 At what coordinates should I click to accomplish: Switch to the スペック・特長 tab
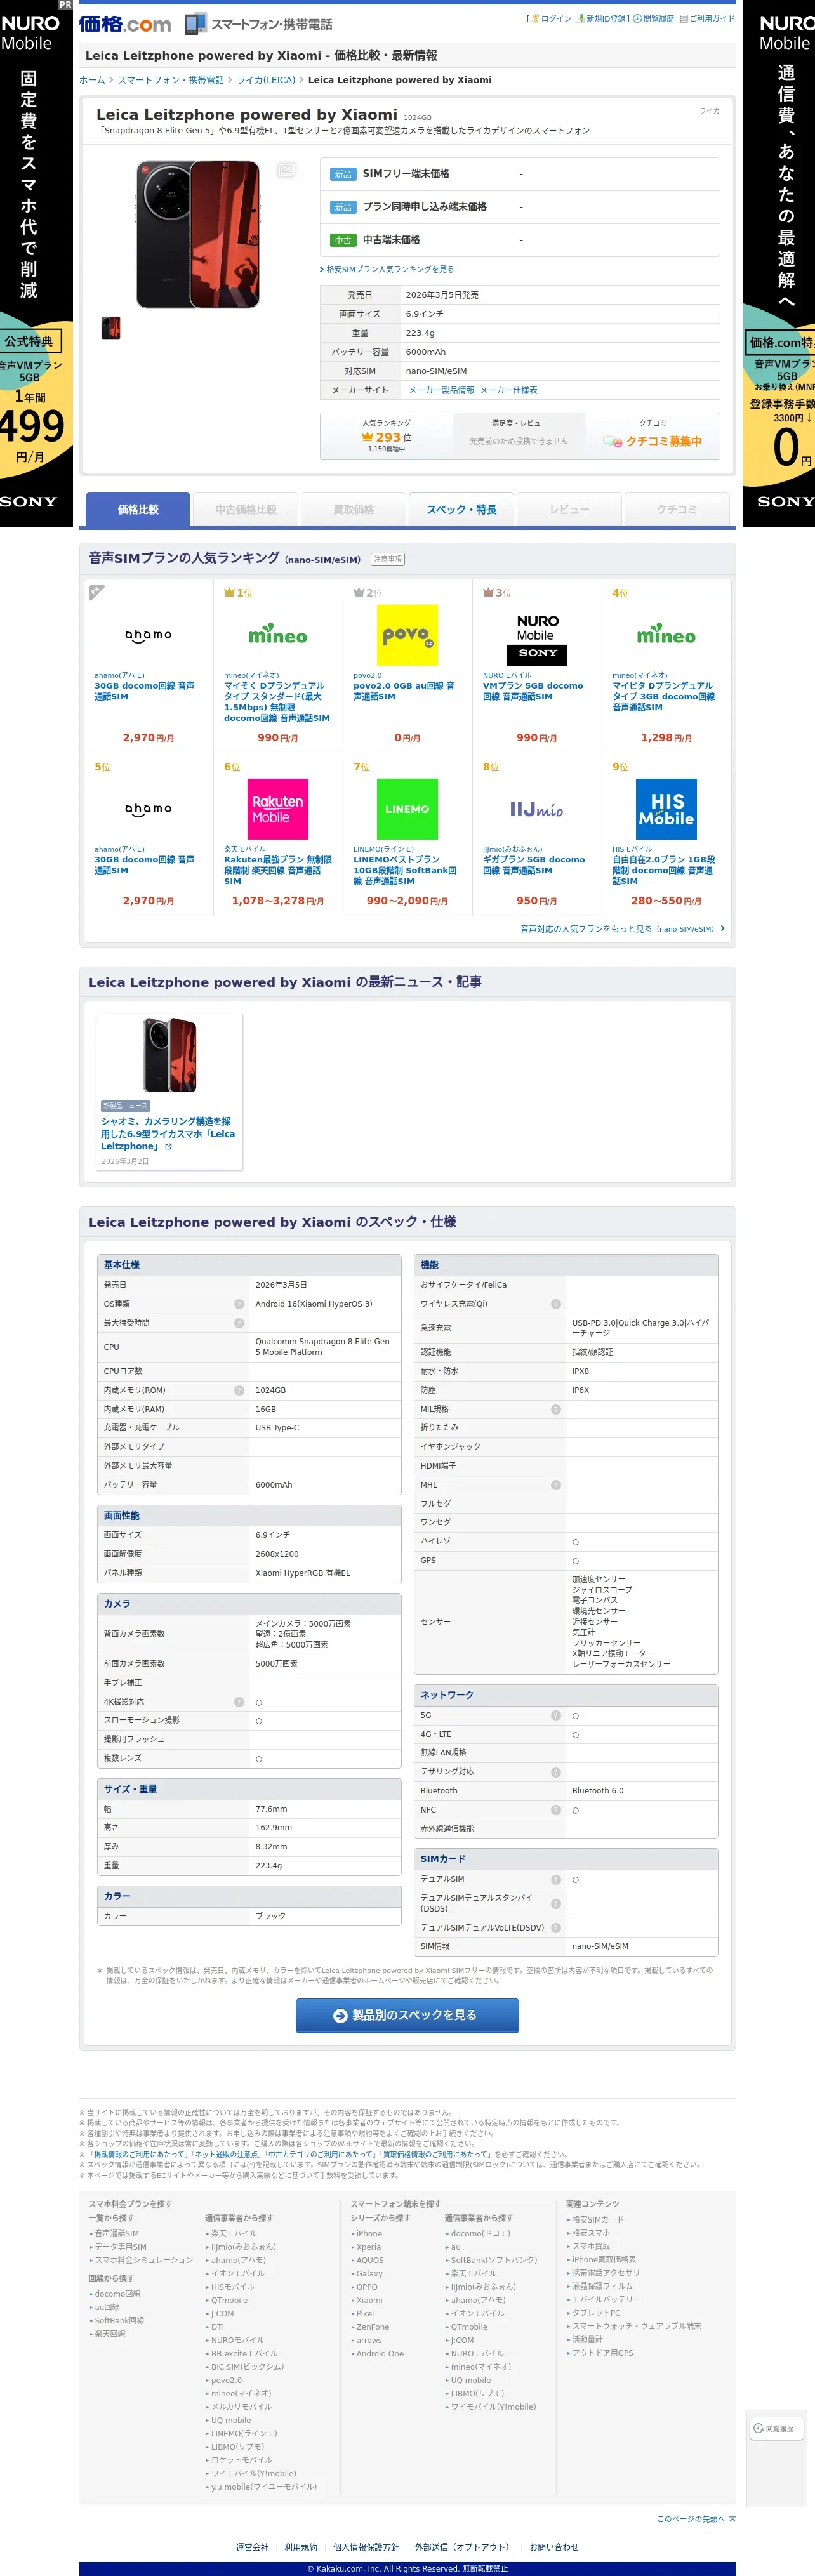461,509
